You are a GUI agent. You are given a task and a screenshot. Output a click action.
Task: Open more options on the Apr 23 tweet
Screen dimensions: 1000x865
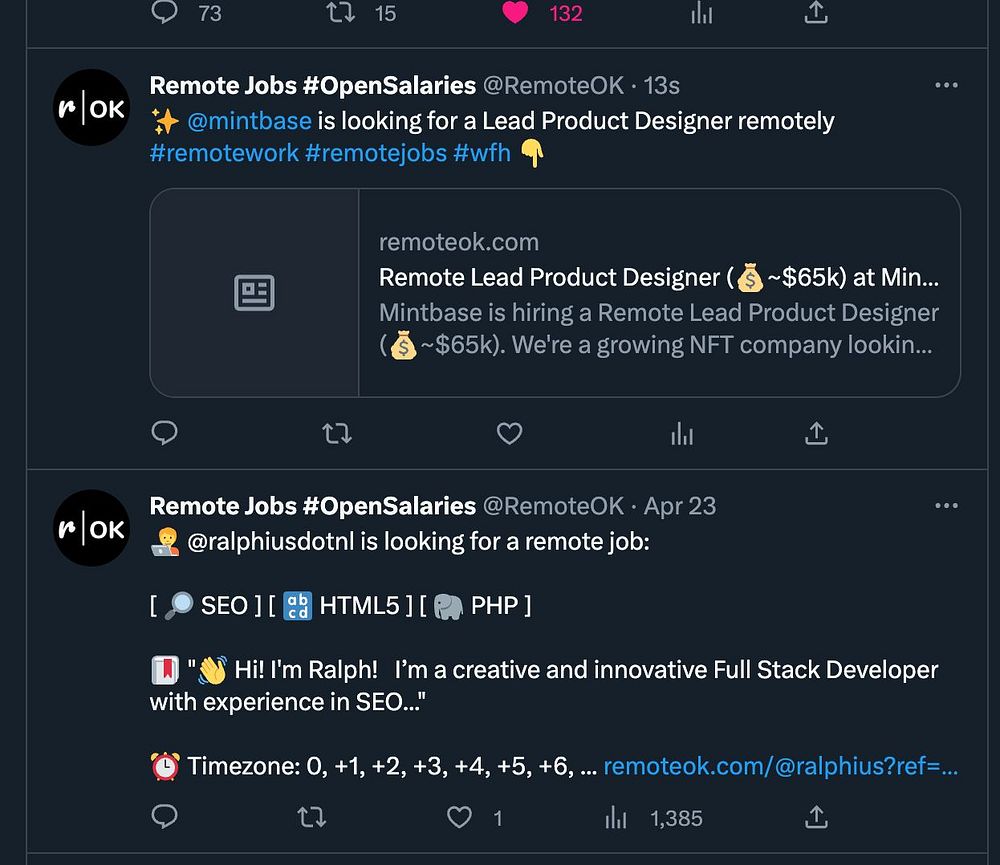(x=946, y=506)
